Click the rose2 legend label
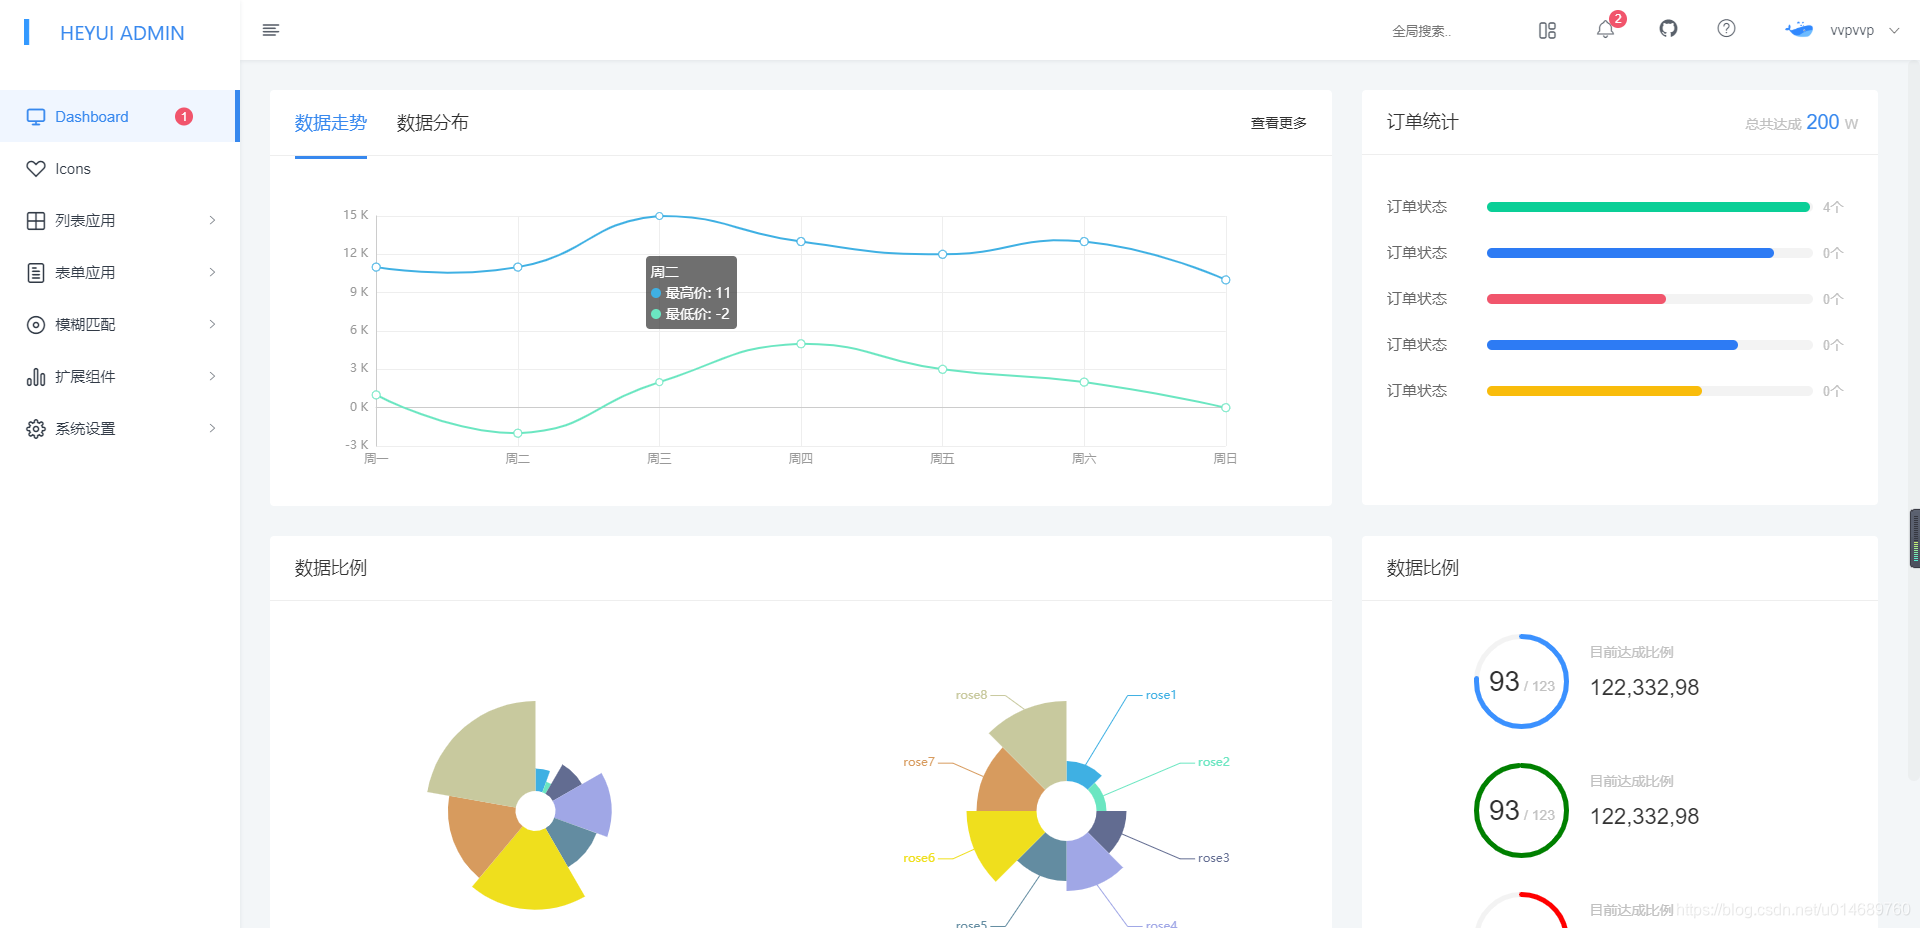The height and width of the screenshot is (928, 1920). [x=1214, y=762]
